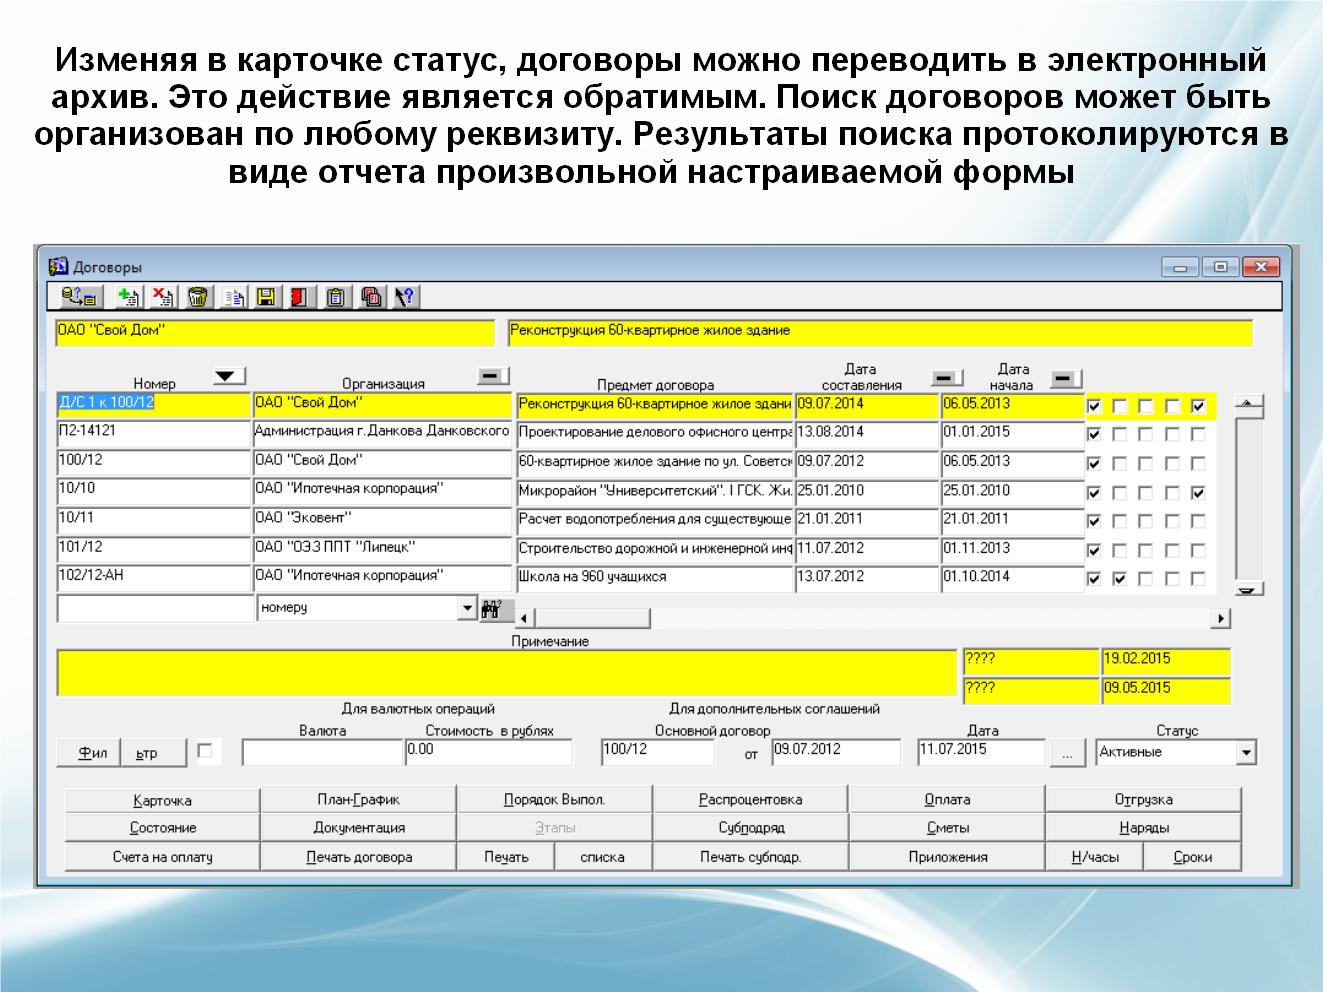
Task: Click the horizontal scrollbar right arrow
Action: pos(1220,619)
